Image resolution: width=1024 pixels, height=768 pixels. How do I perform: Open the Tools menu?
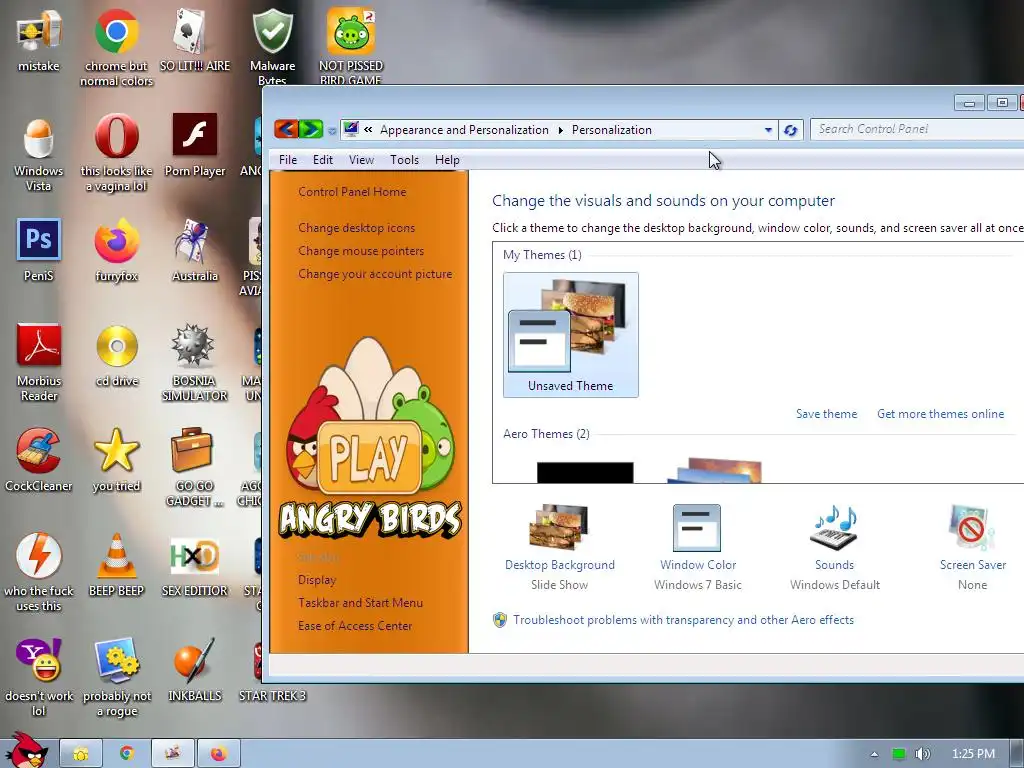coord(404,159)
